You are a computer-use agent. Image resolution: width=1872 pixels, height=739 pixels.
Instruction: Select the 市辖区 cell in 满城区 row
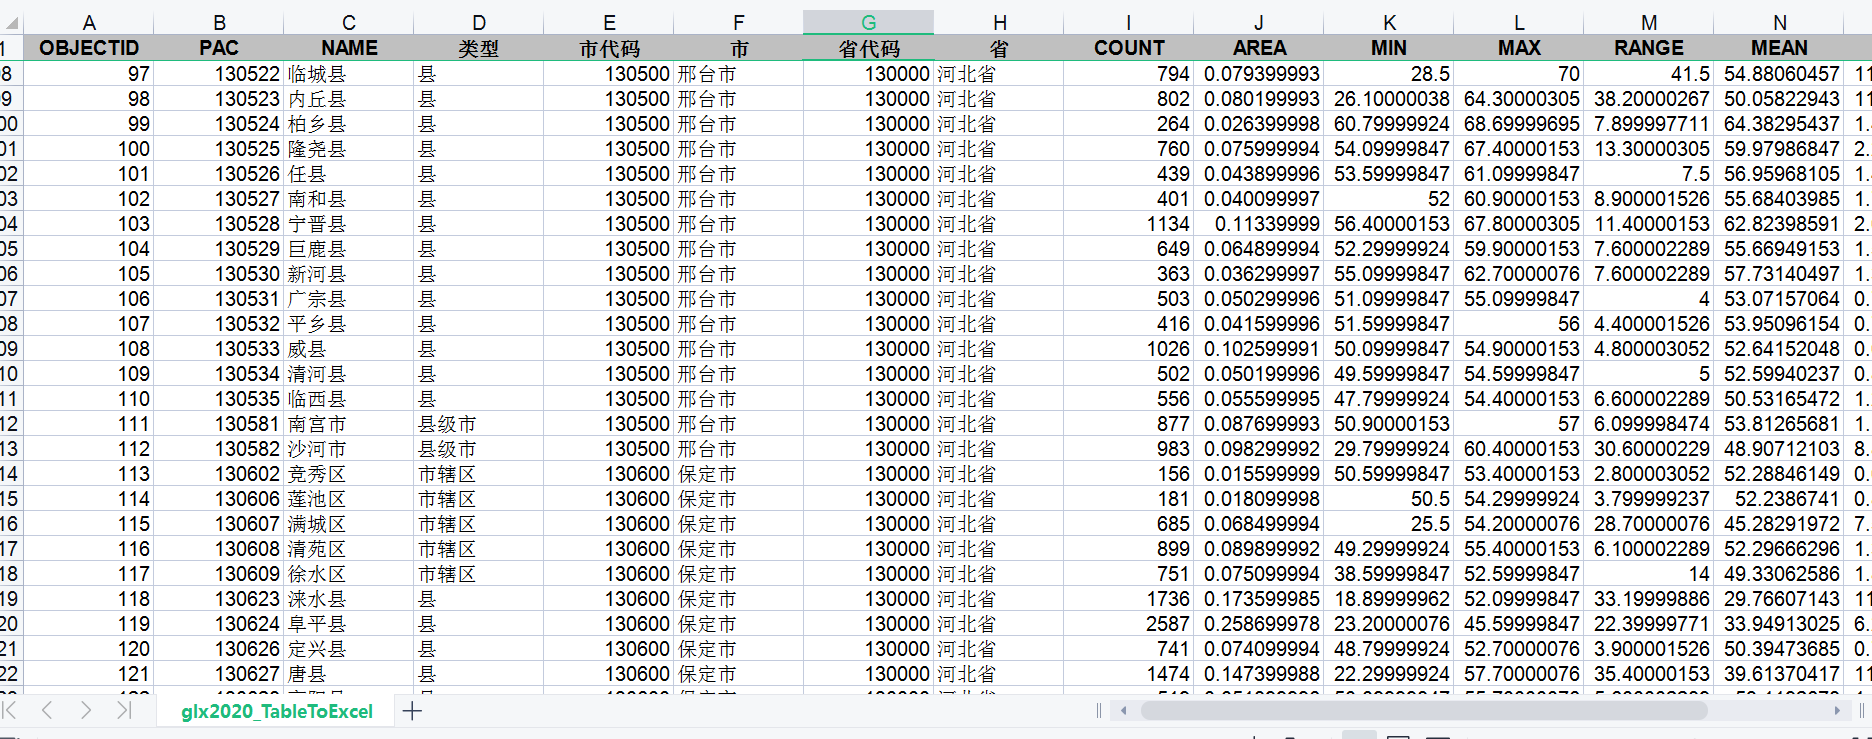click(479, 524)
